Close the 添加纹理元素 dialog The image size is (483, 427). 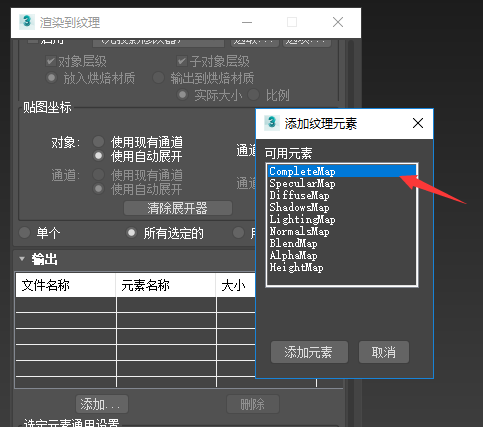[x=418, y=123]
